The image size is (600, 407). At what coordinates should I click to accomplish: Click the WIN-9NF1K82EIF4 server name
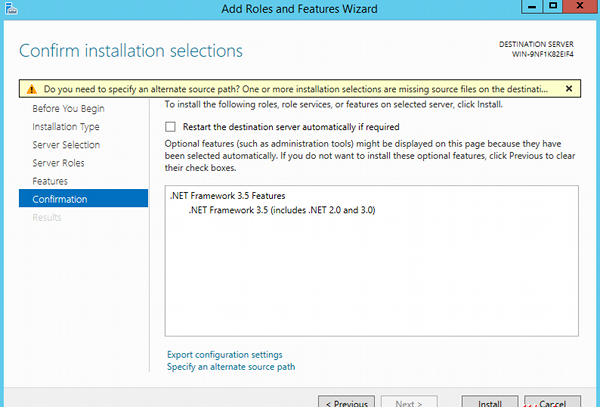point(543,54)
